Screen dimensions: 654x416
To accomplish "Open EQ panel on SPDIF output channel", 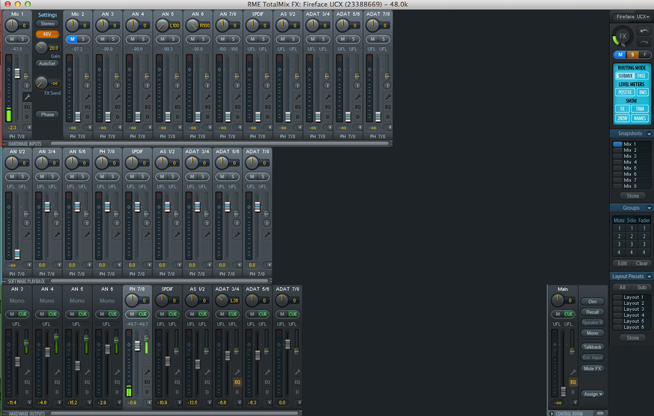I will (177, 382).
